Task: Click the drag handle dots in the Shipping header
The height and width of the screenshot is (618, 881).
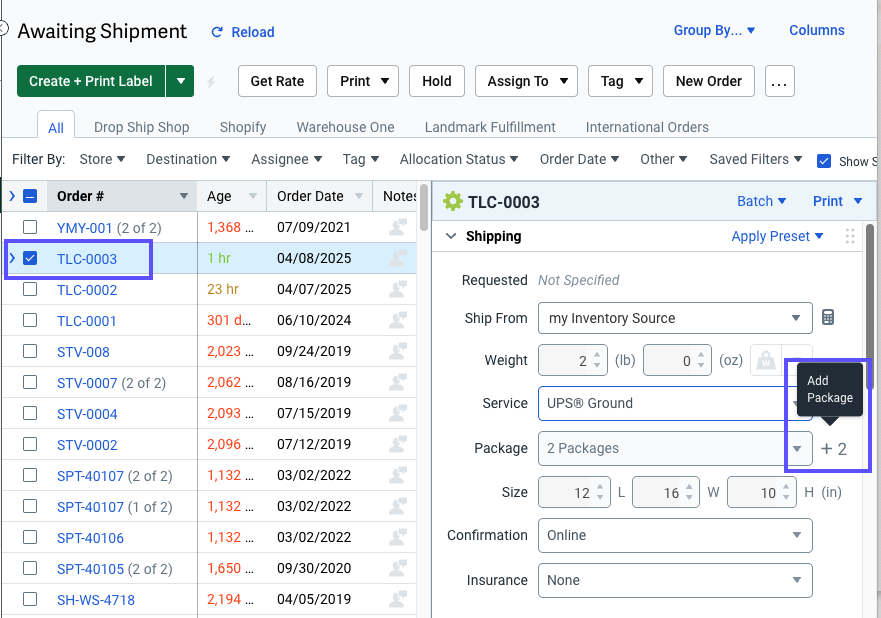Action: (x=850, y=236)
